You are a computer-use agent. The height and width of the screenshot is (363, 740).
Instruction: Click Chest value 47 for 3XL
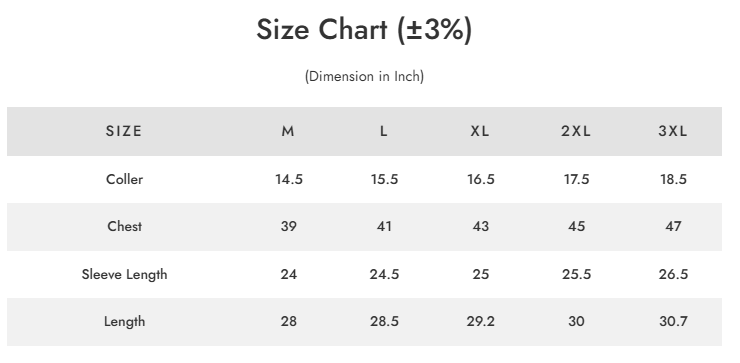(673, 227)
